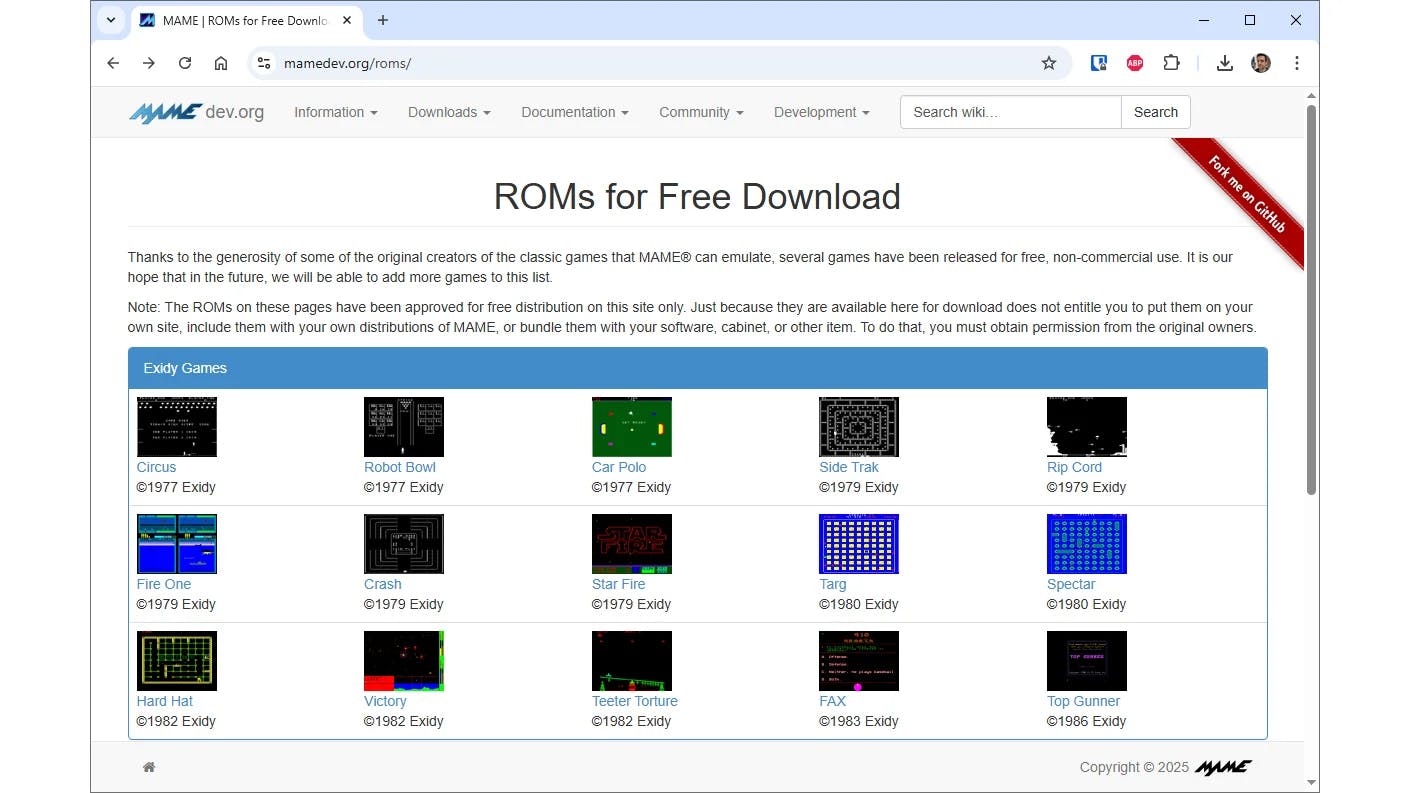Click the Car Polo game thumbnail
Image resolution: width=1410 pixels, height=793 pixels.
(632, 427)
